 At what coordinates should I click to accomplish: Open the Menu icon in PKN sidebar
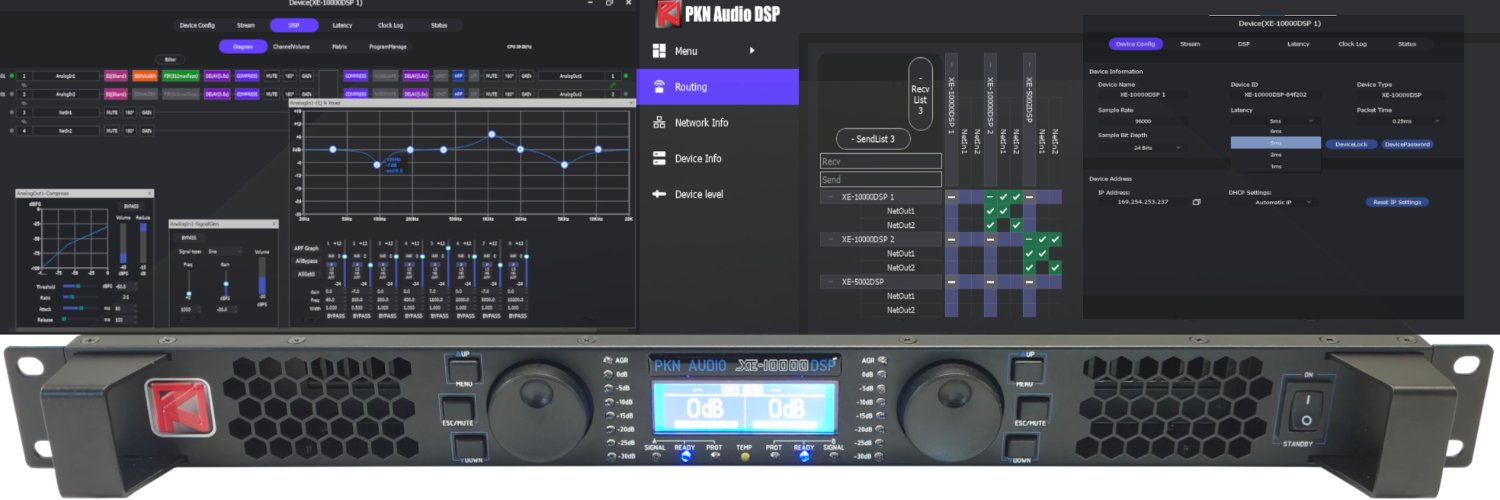pyautogui.click(x=658, y=51)
